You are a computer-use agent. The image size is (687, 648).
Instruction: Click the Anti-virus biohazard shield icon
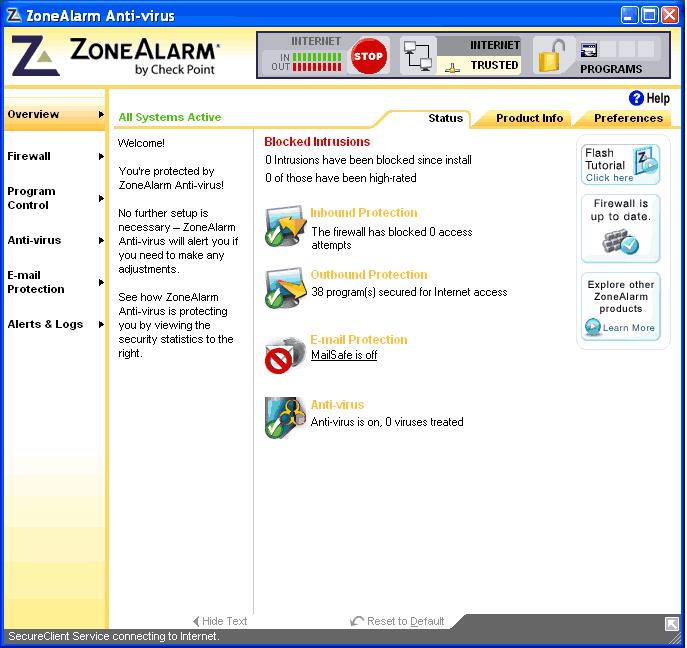click(x=285, y=418)
